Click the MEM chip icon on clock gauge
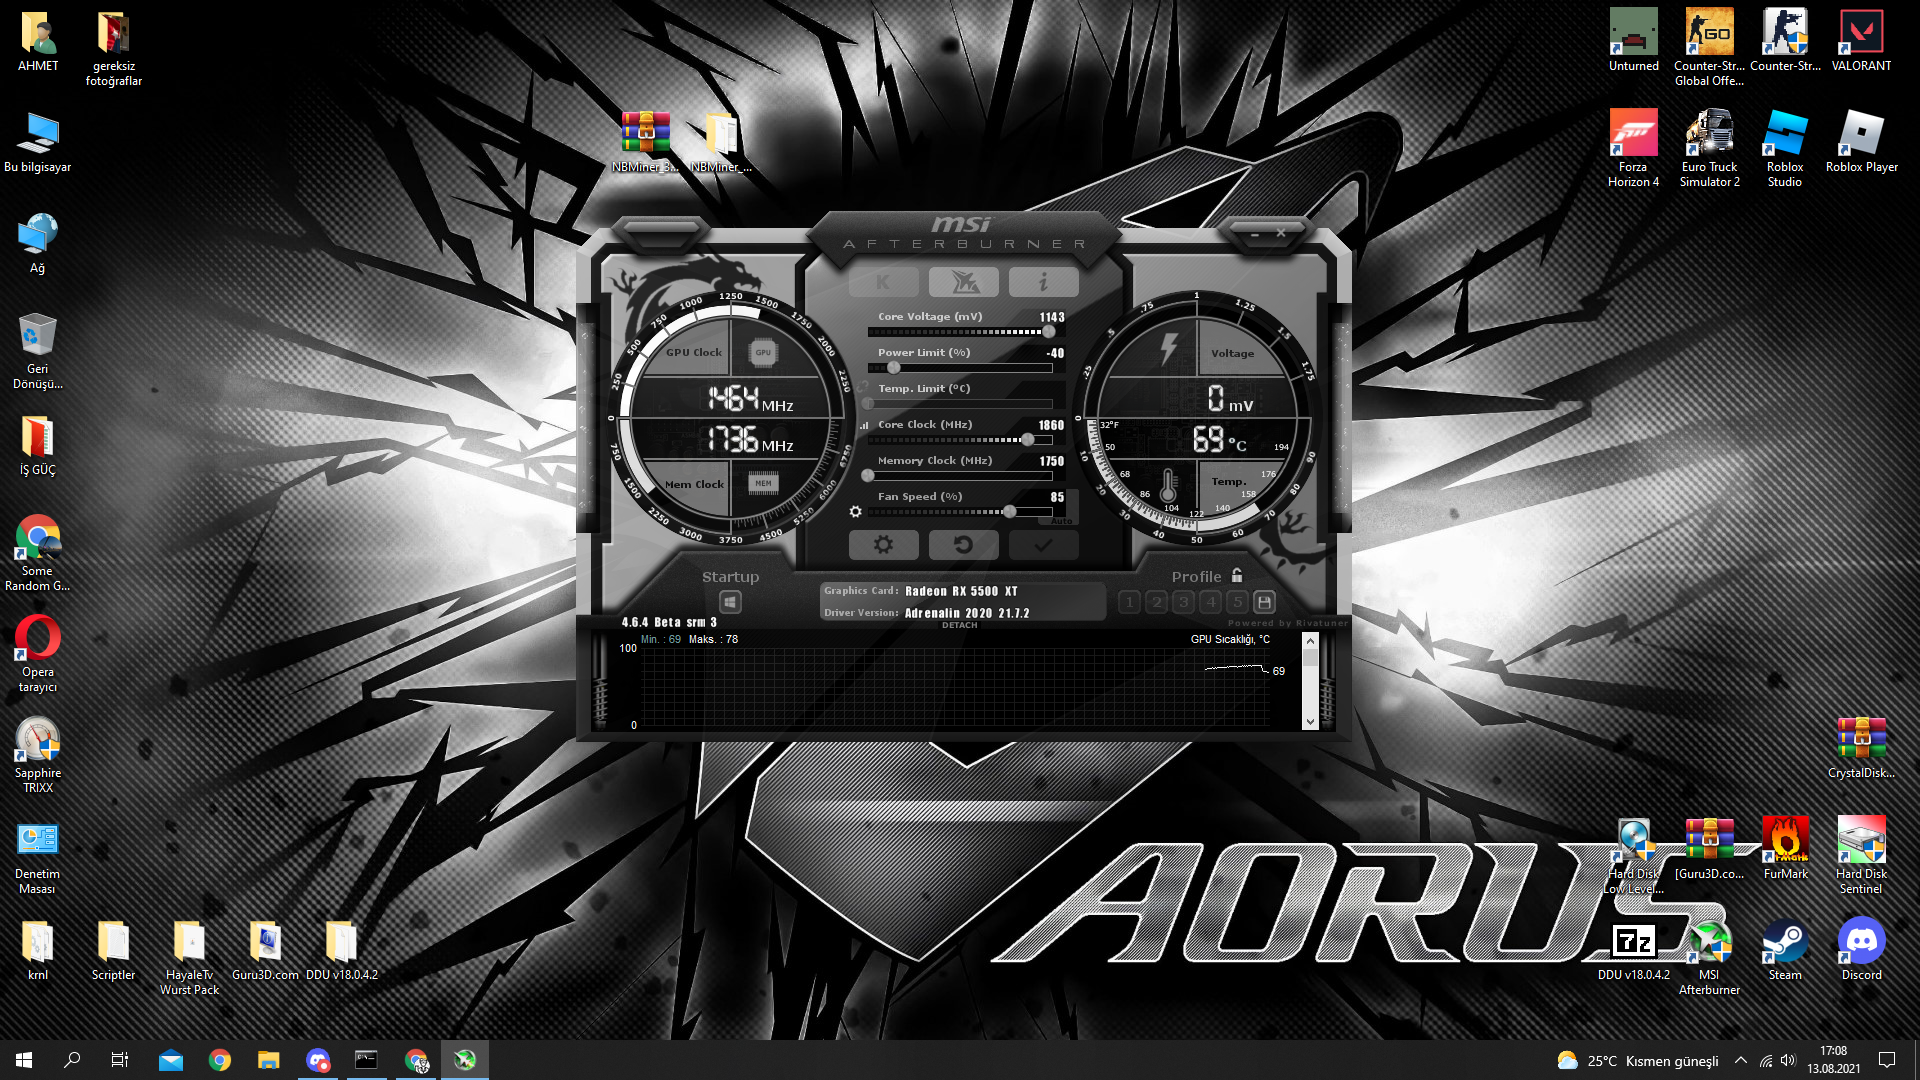 [763, 484]
